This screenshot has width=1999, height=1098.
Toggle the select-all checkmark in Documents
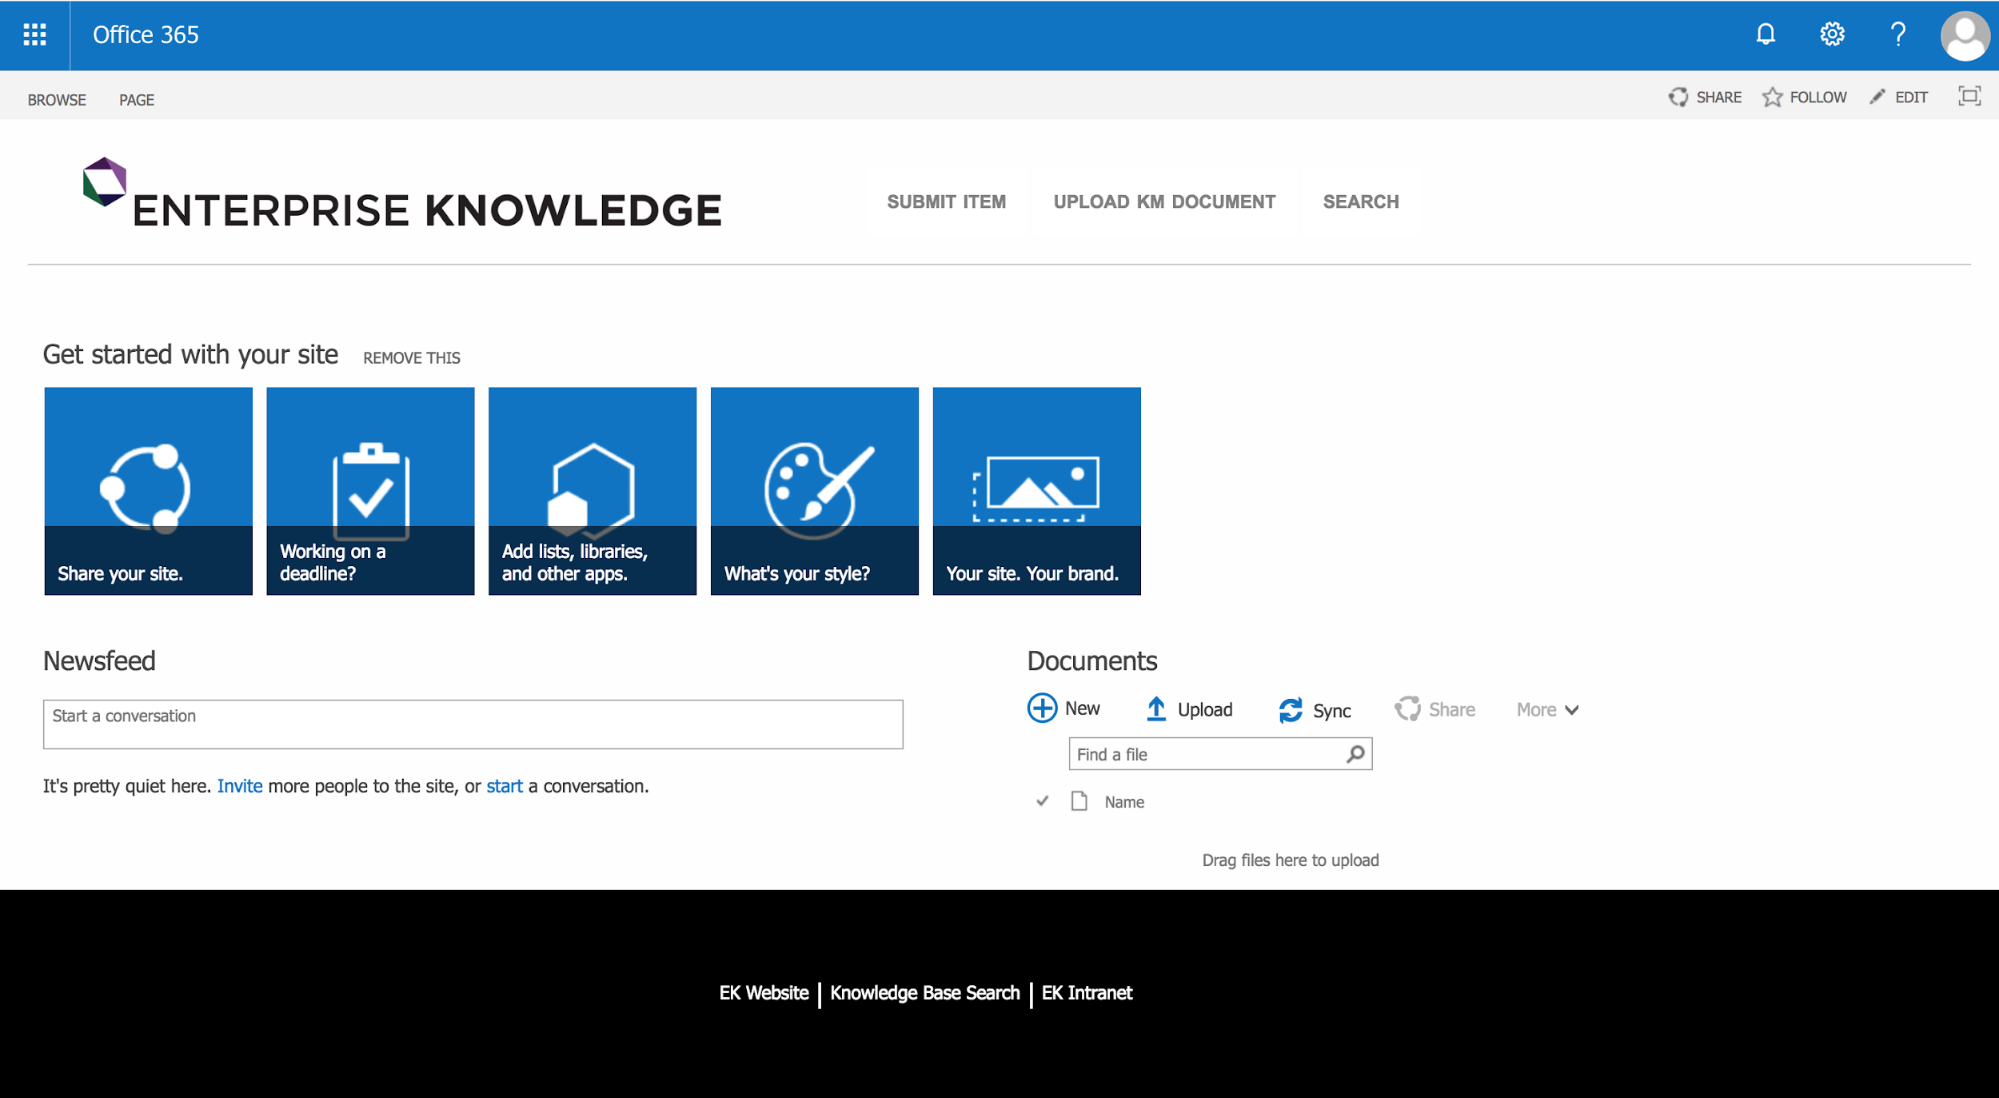pyautogui.click(x=1042, y=801)
